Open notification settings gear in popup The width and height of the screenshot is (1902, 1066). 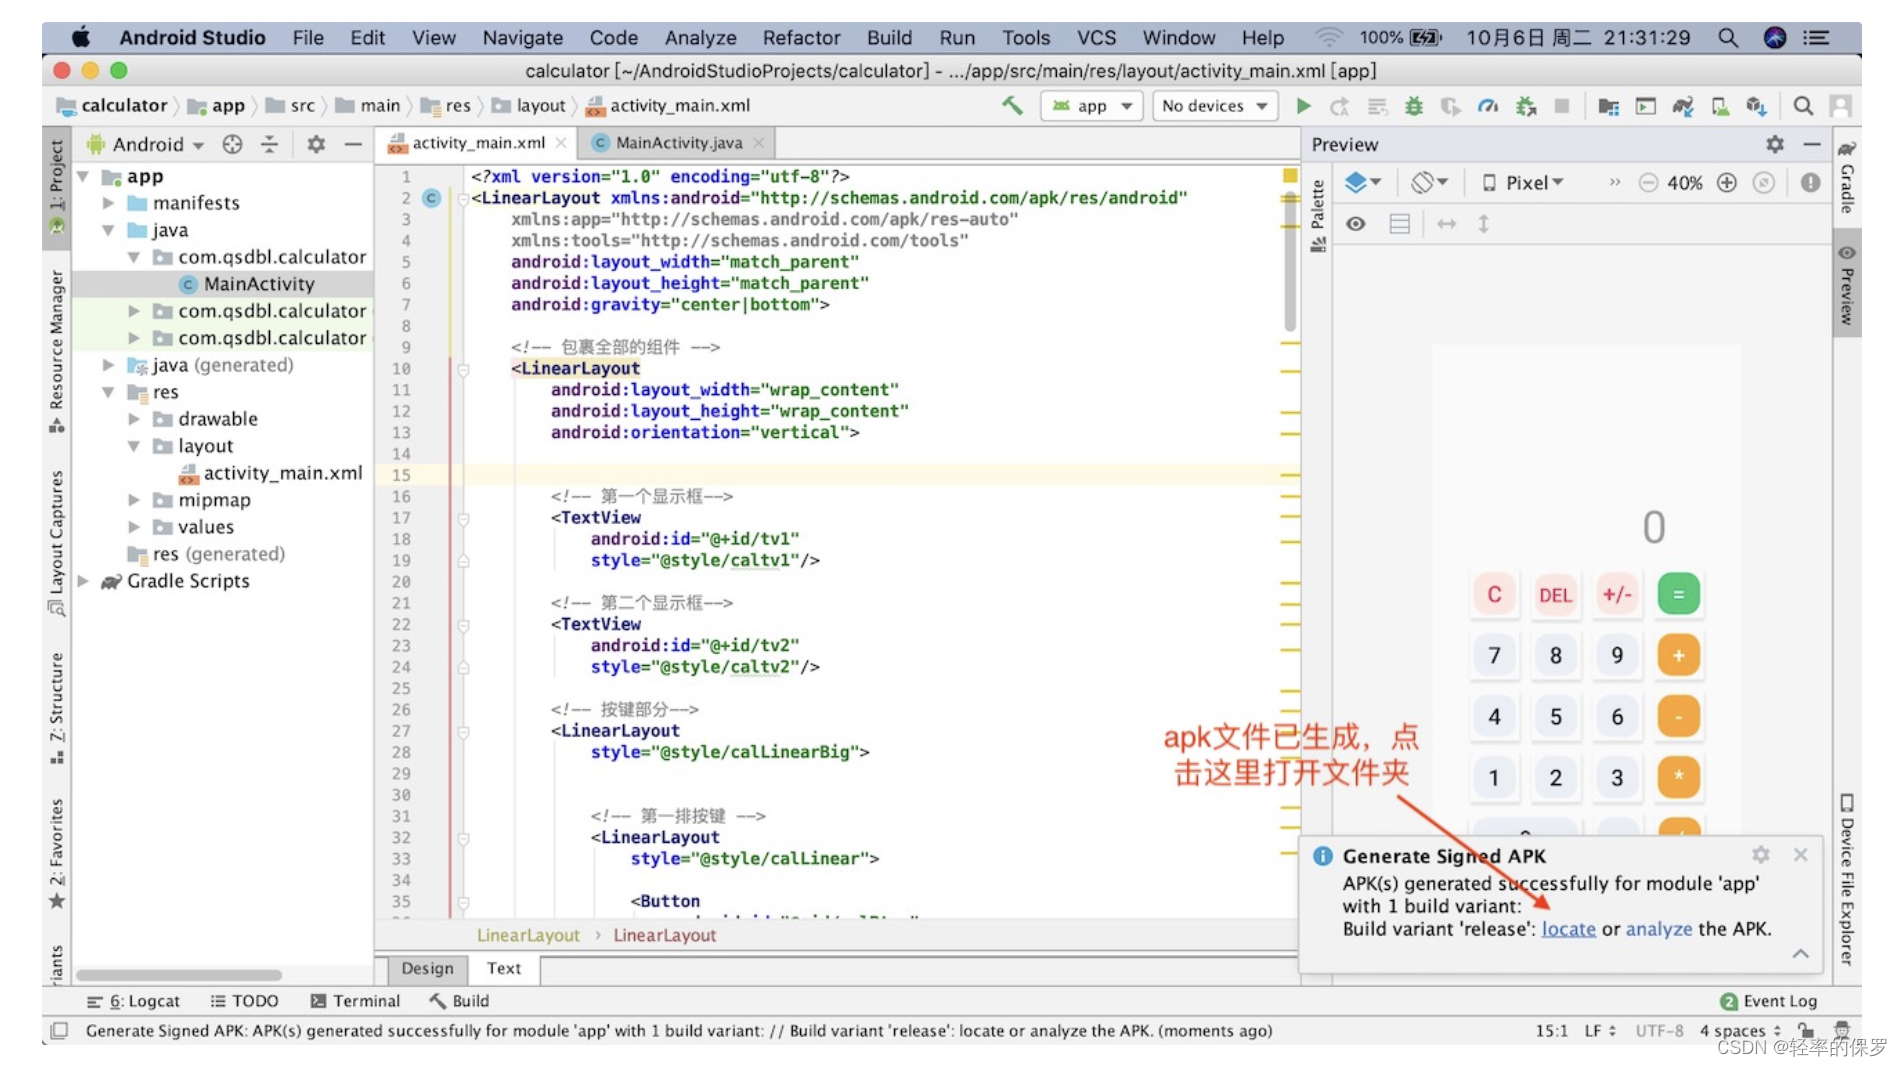pos(1760,854)
